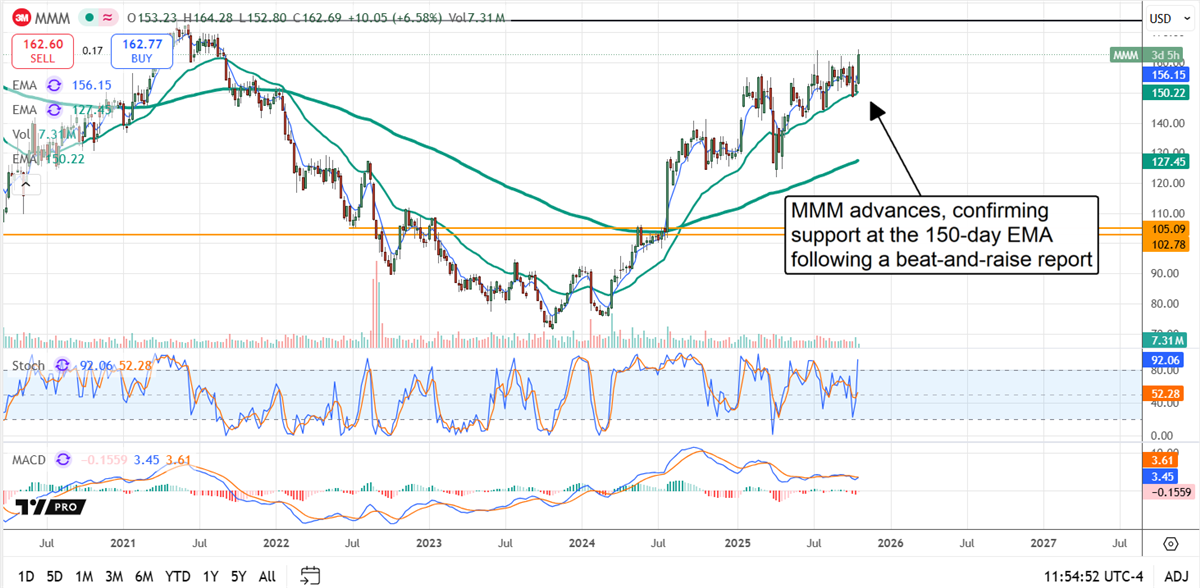Select the All time range
Viewport: 1200px width, 588px height.
click(x=267, y=575)
